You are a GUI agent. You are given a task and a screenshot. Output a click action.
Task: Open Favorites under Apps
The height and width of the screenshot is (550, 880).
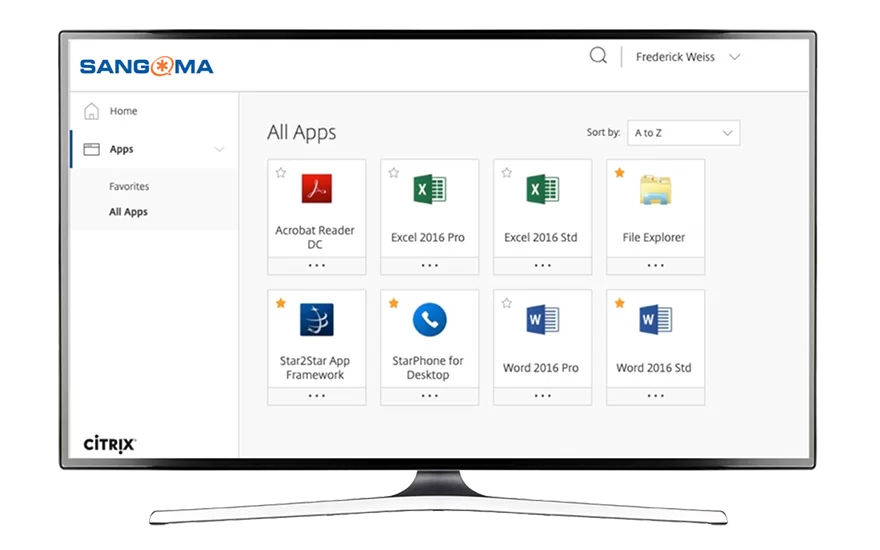129,186
